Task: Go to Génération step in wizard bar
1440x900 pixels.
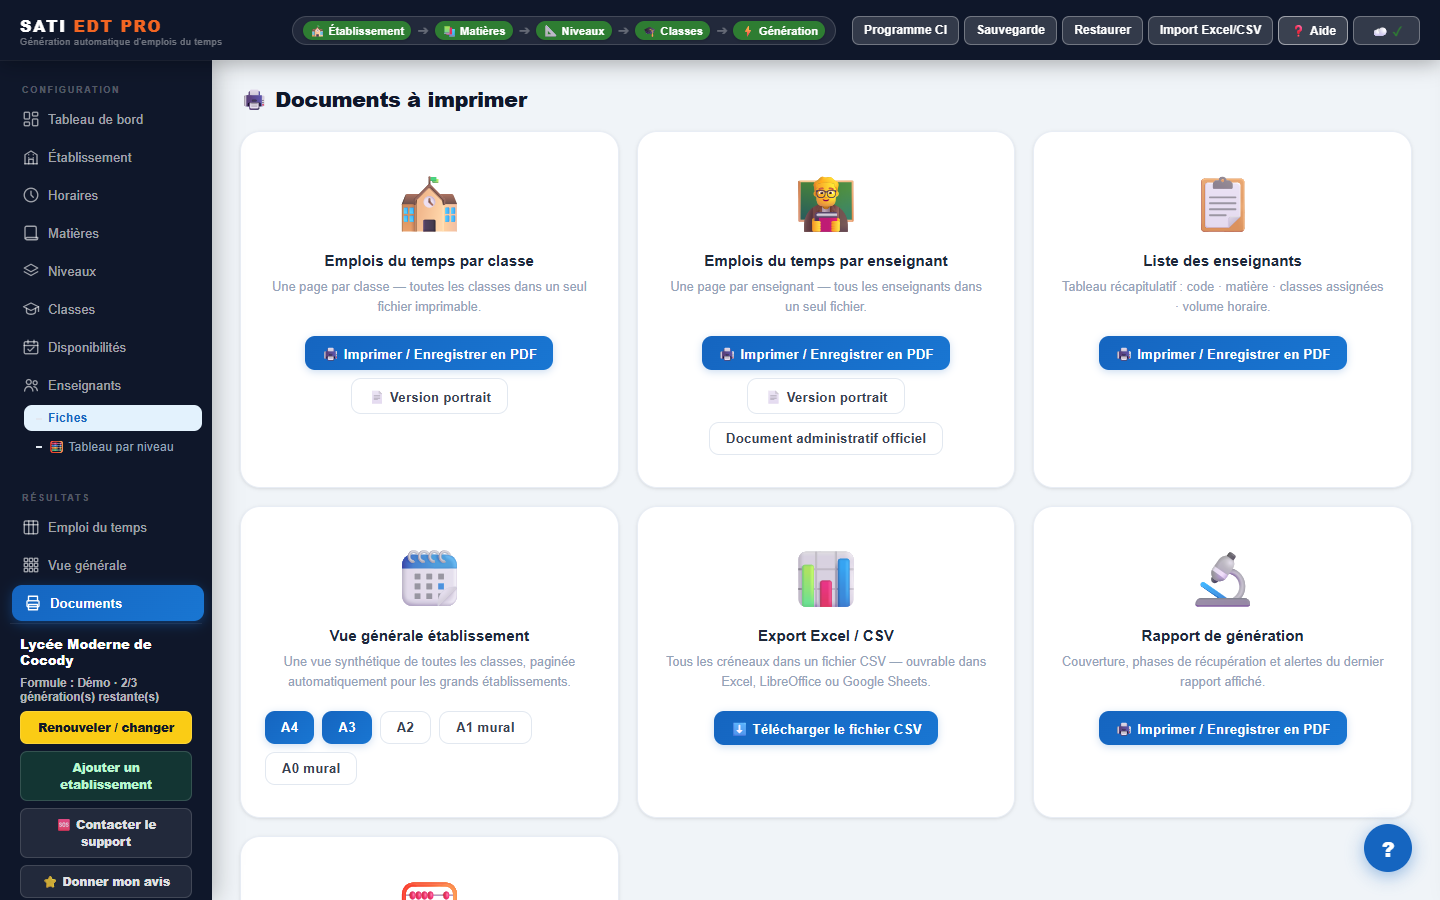Action: [x=779, y=31]
